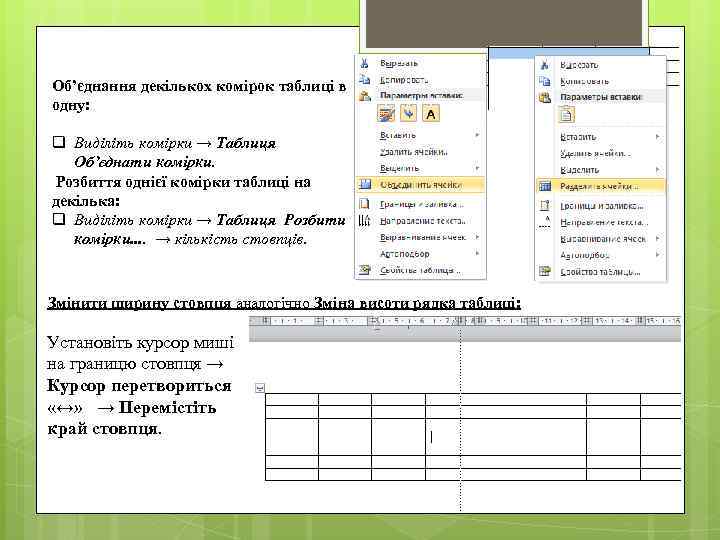Expand Выделить submenu arrow in Объединить ячейки menu
This screenshot has width=720, height=540.
click(x=478, y=168)
